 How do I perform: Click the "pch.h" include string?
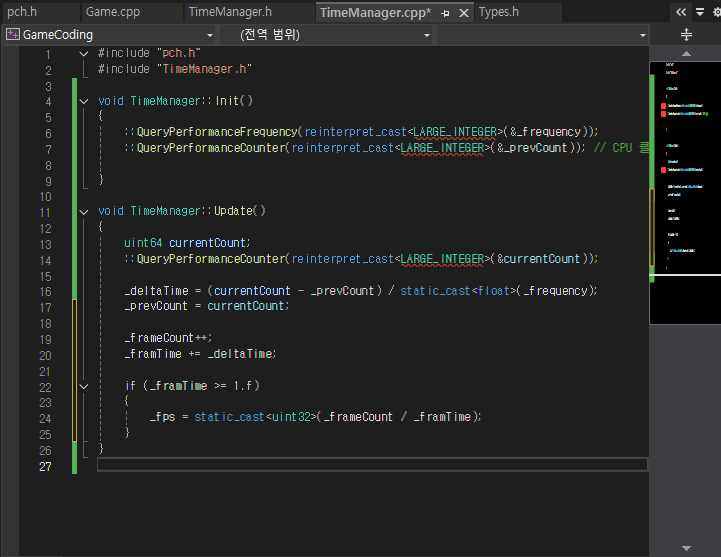pyautogui.click(x=178, y=53)
